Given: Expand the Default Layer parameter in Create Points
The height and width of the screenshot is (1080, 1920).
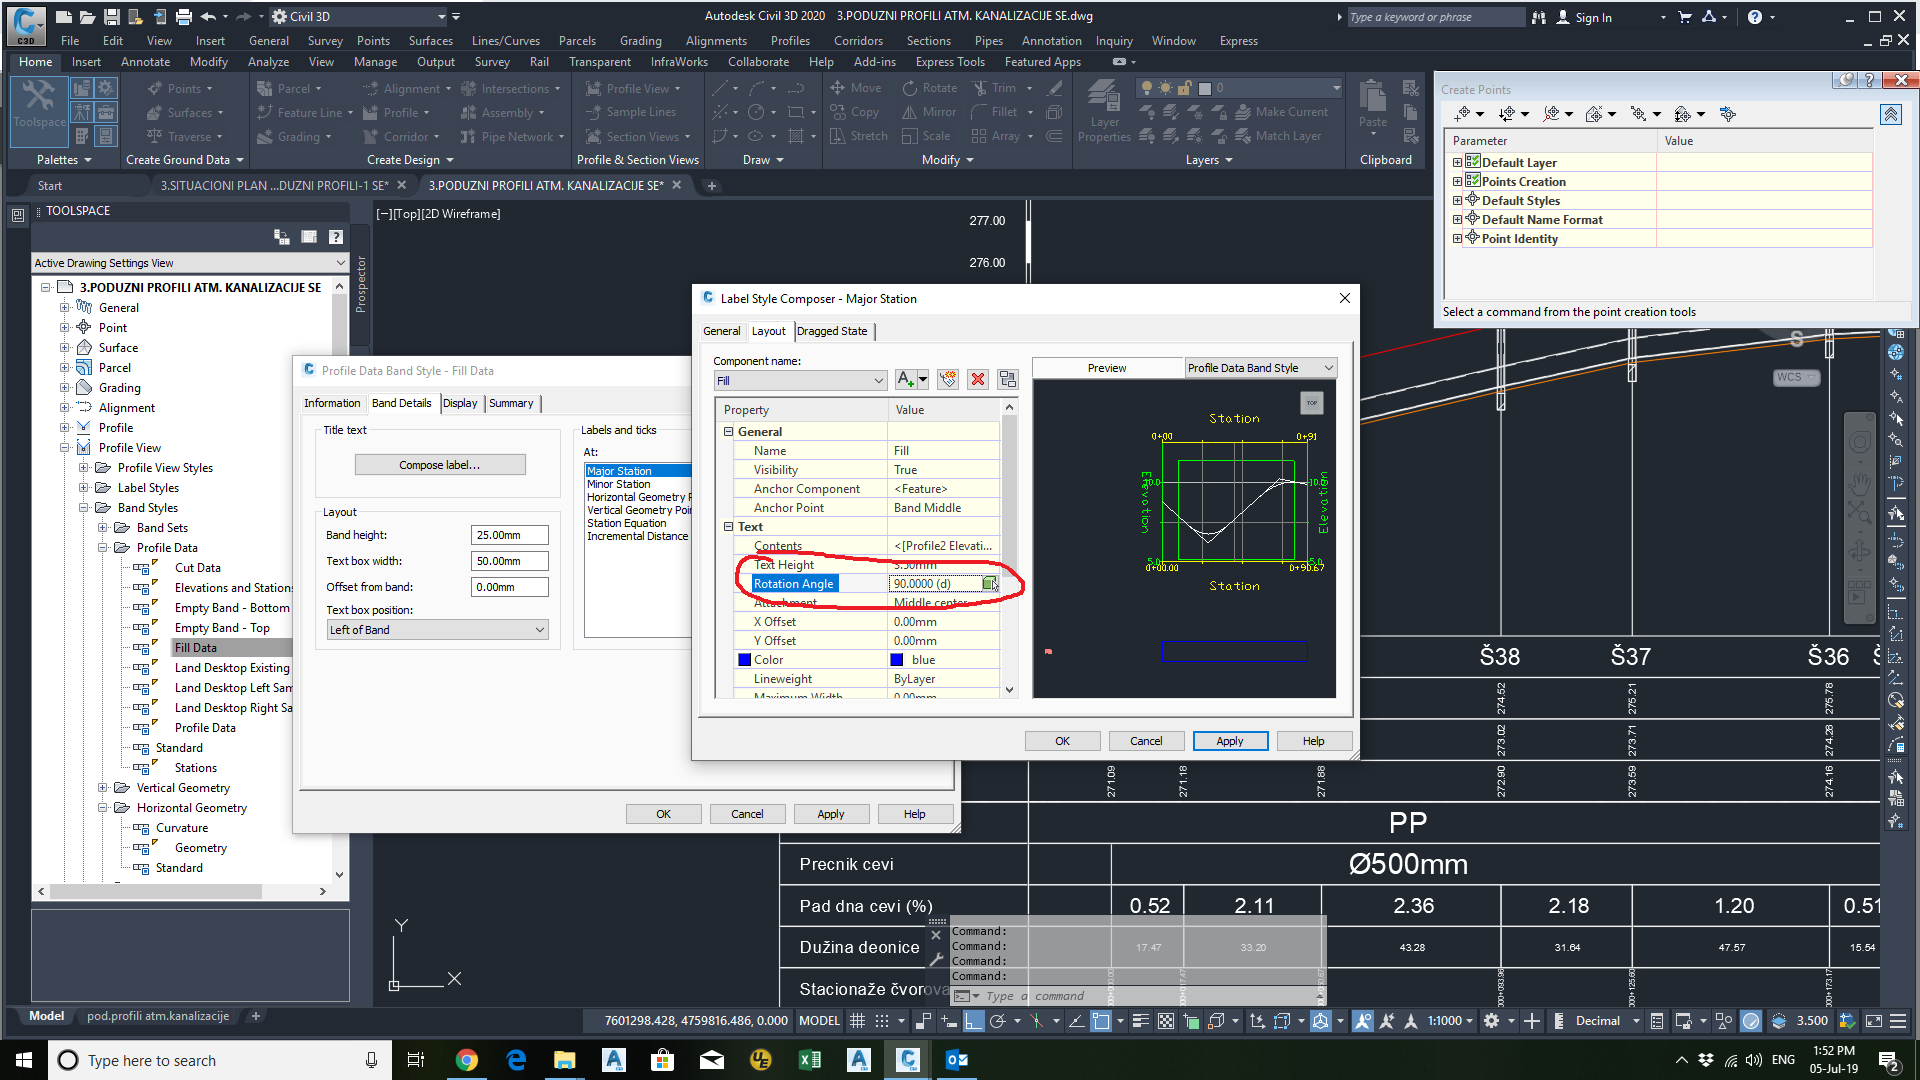Looking at the screenshot, I should pos(1457,162).
